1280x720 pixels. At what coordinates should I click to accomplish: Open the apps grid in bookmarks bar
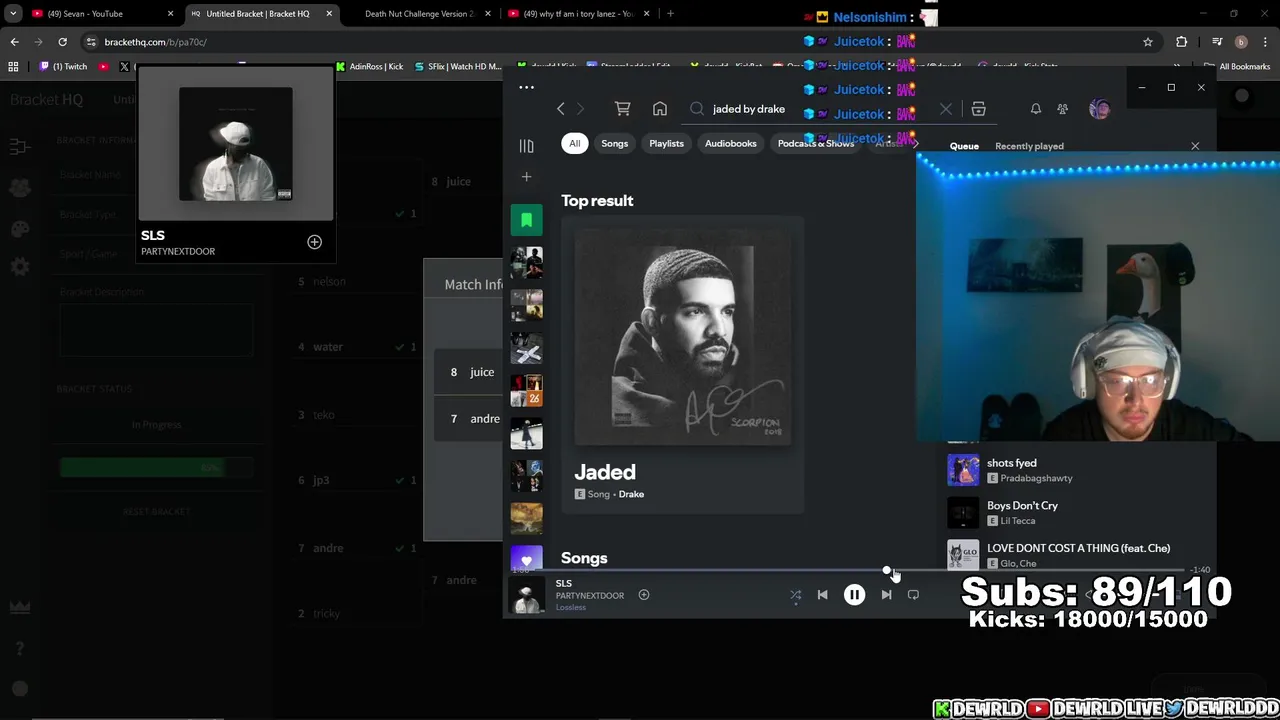[x=13, y=67]
